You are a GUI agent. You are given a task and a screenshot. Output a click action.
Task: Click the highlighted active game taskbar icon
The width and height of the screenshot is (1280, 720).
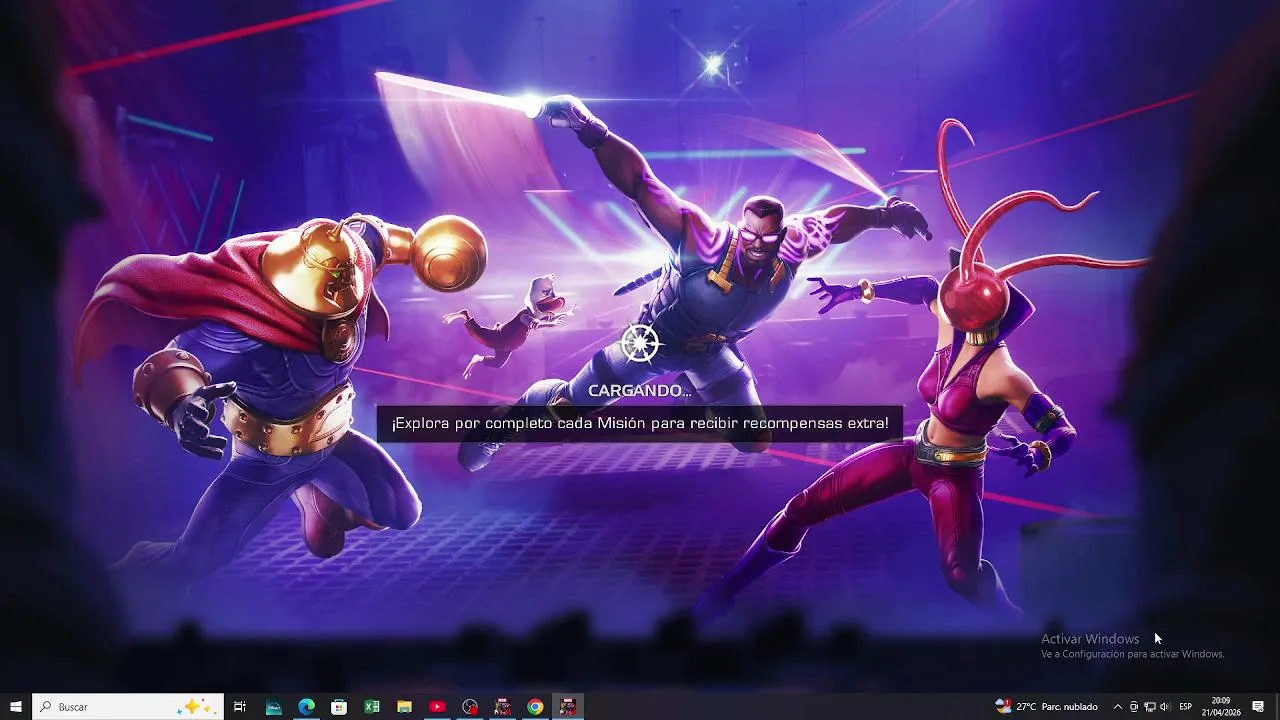(x=568, y=707)
